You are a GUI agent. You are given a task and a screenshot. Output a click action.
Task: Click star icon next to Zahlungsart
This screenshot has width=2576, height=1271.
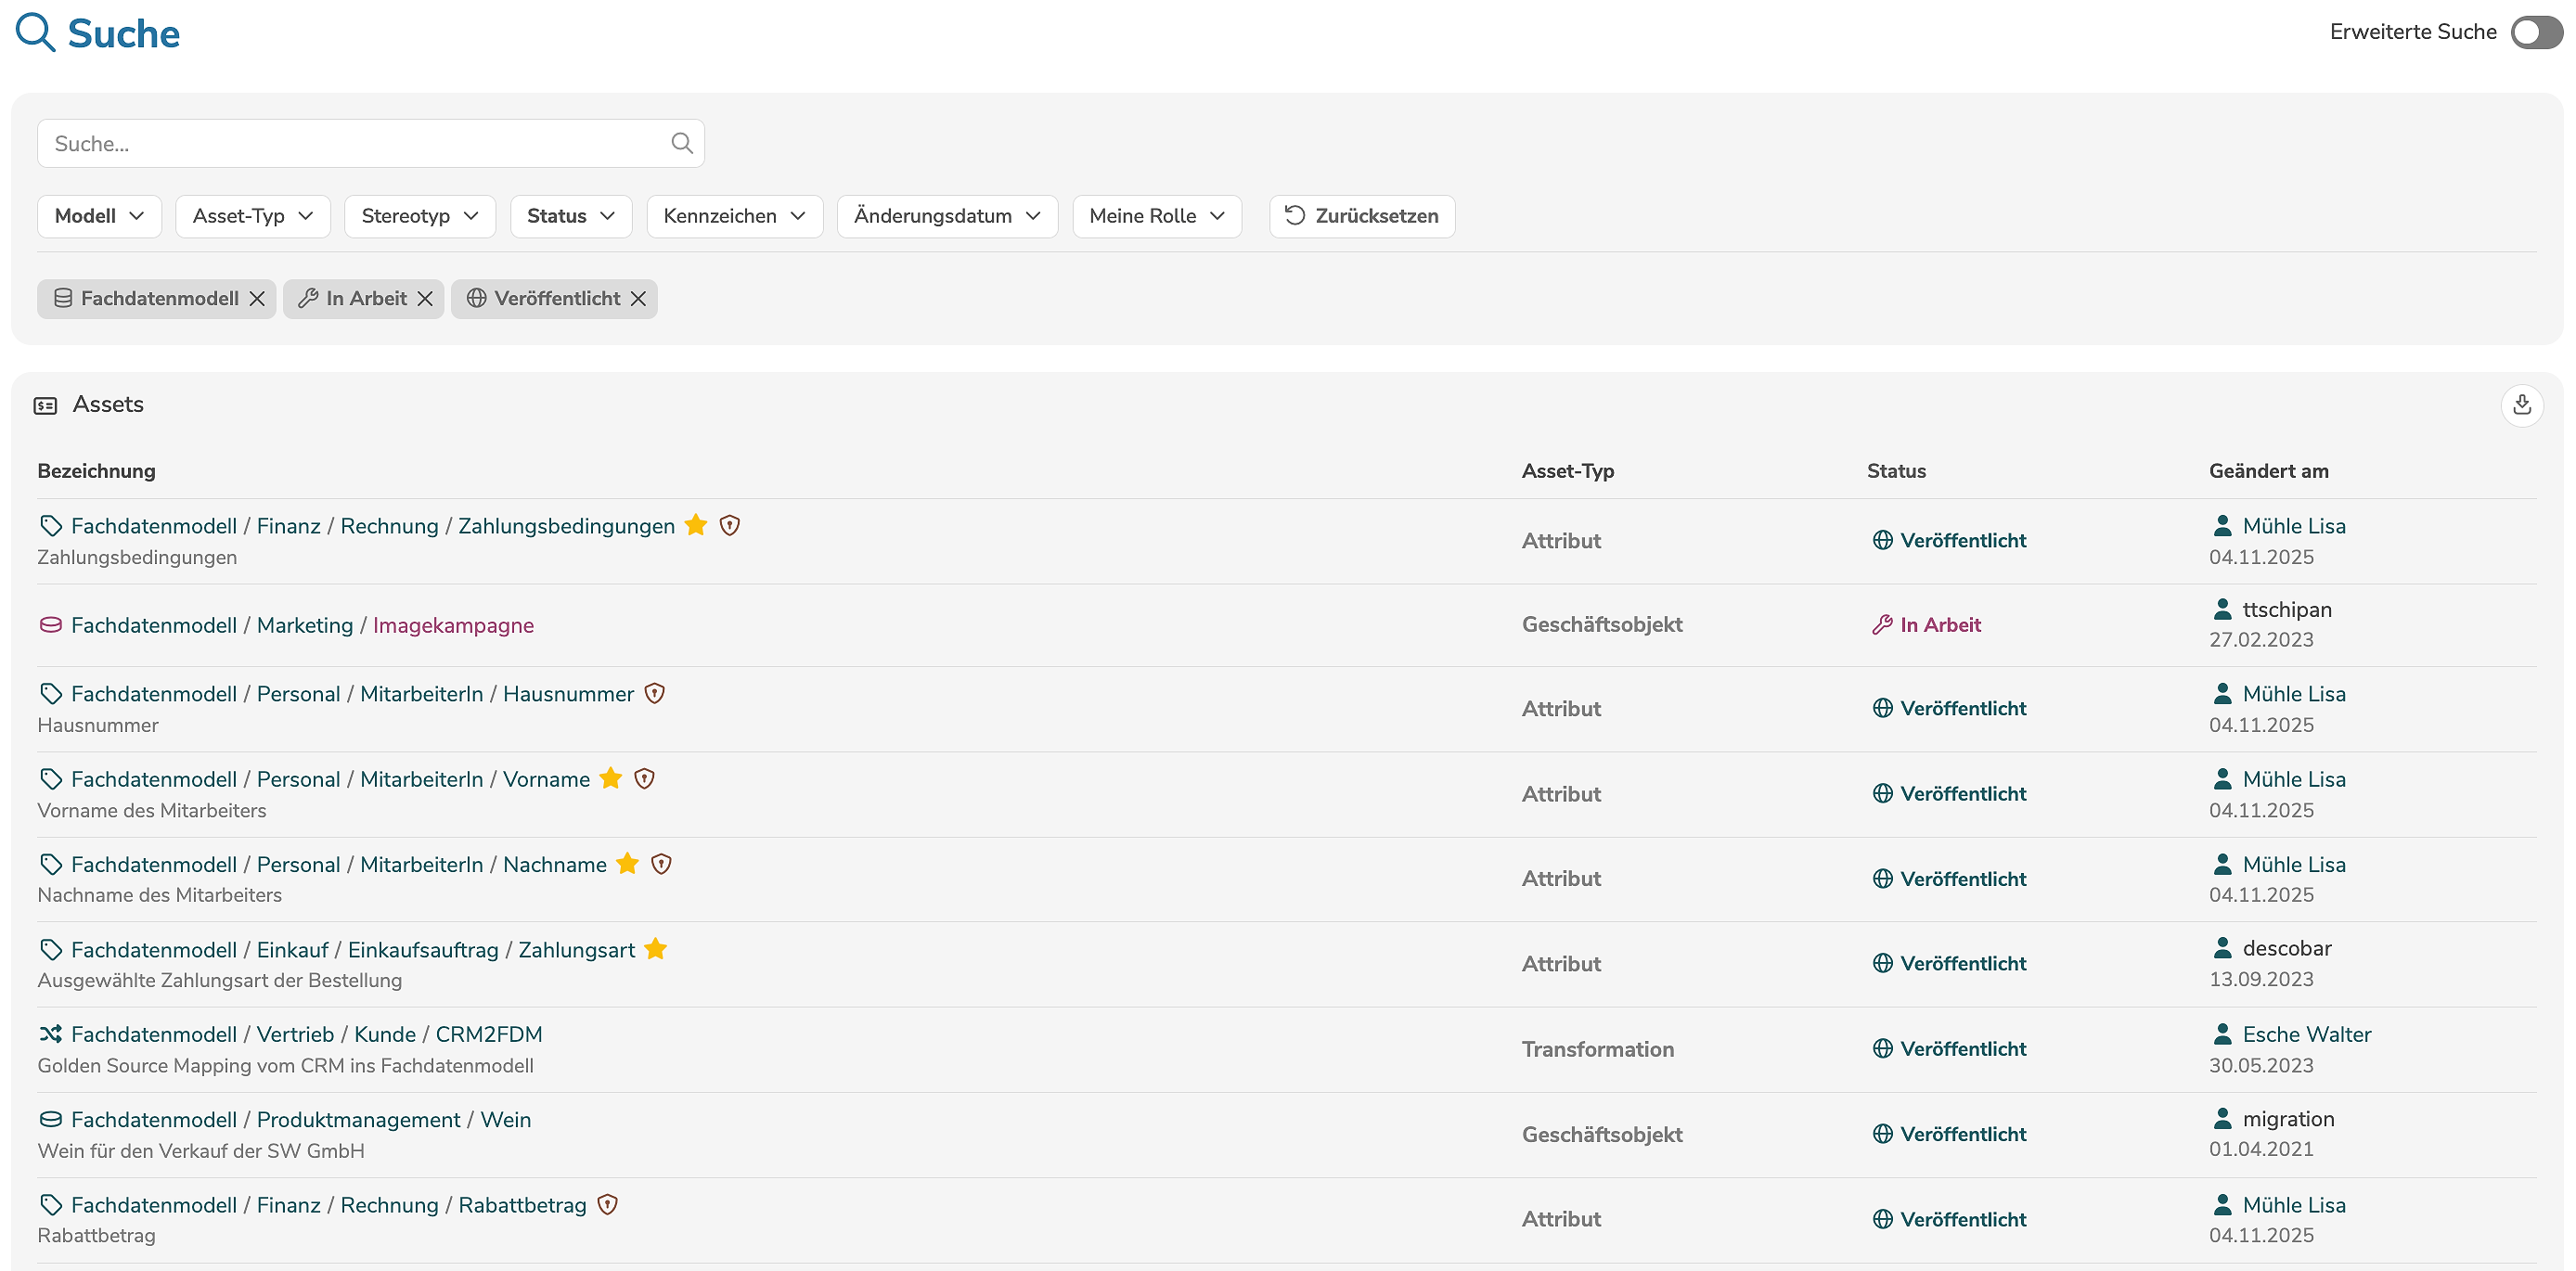click(655, 949)
